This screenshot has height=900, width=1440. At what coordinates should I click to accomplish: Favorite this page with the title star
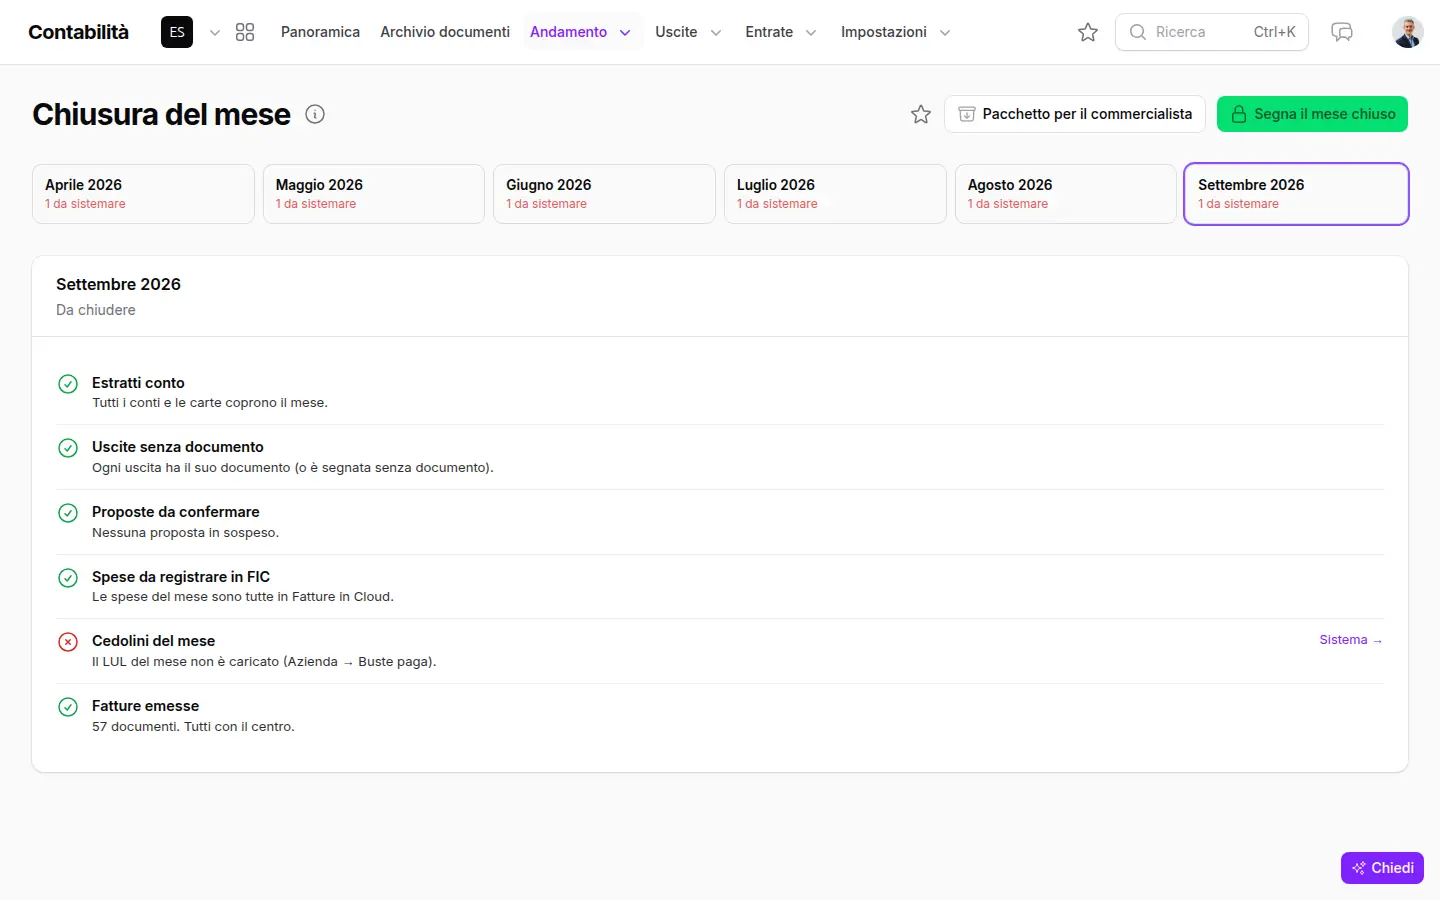(921, 114)
